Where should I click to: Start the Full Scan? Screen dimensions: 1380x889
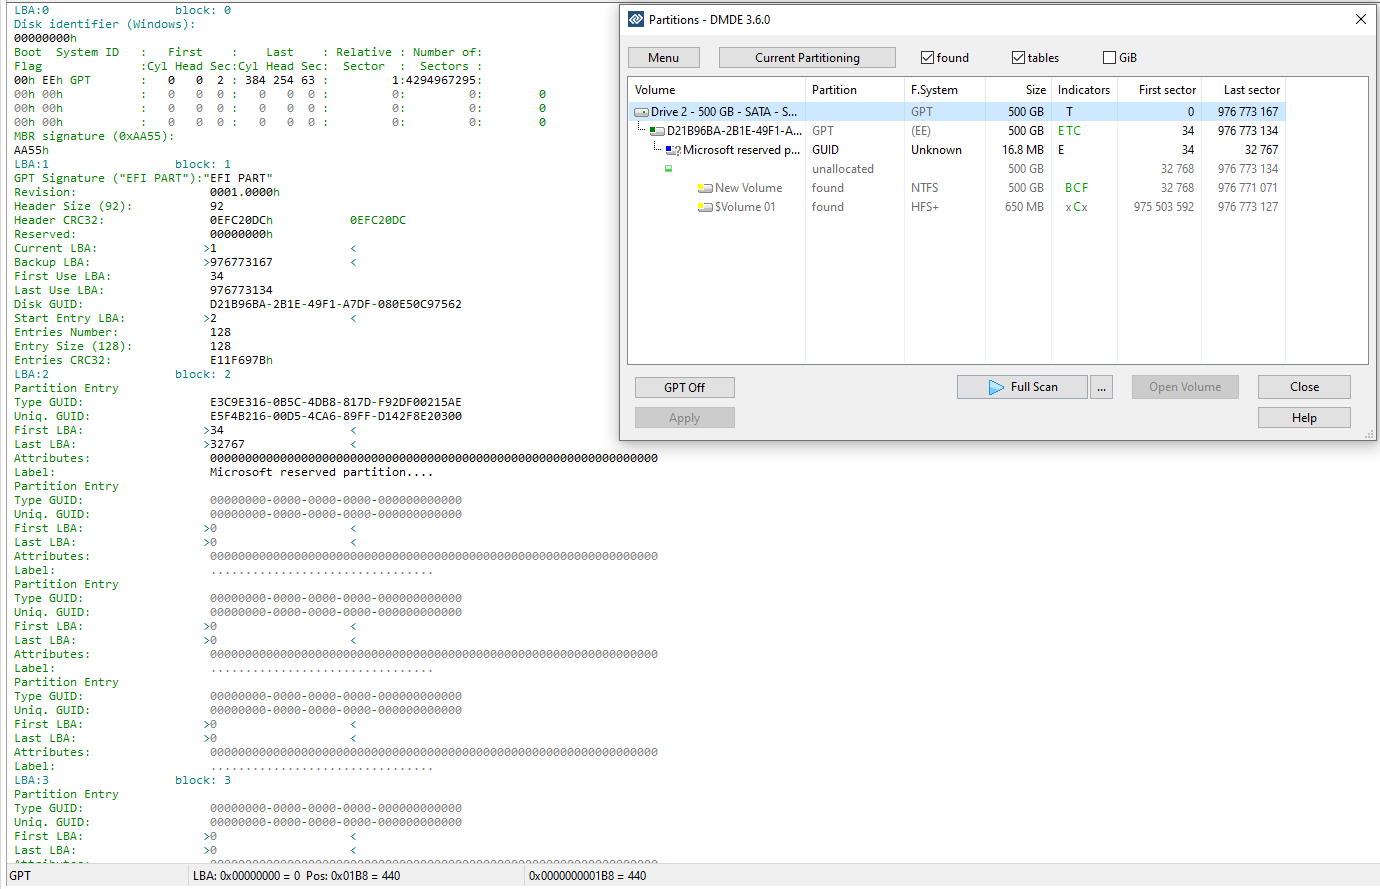1022,387
